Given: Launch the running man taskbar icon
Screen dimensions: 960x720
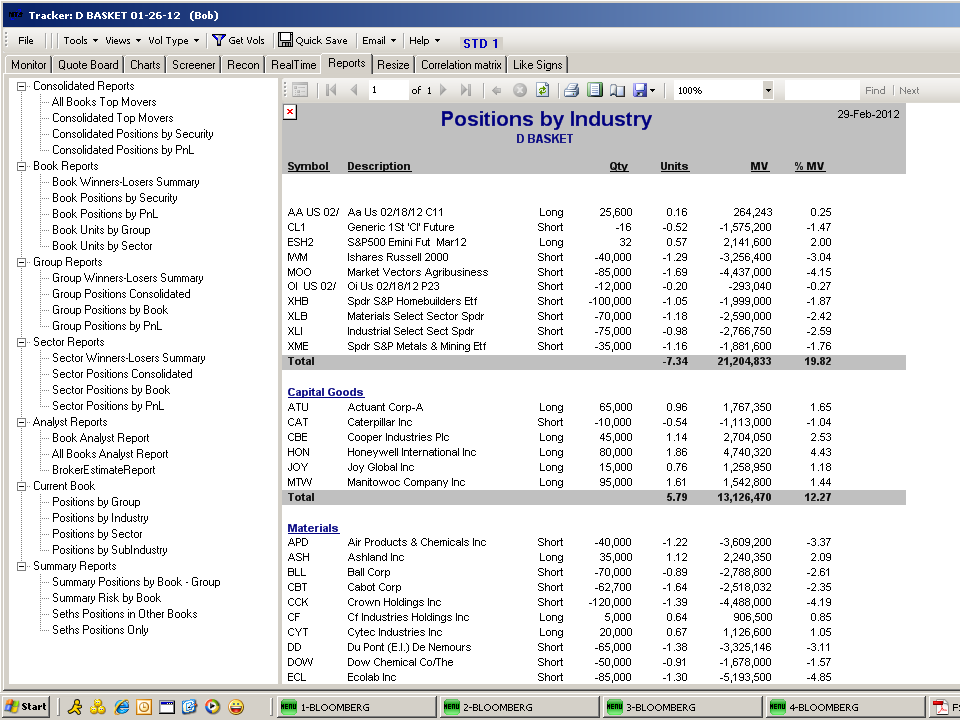Looking at the screenshot, I should (x=75, y=707).
